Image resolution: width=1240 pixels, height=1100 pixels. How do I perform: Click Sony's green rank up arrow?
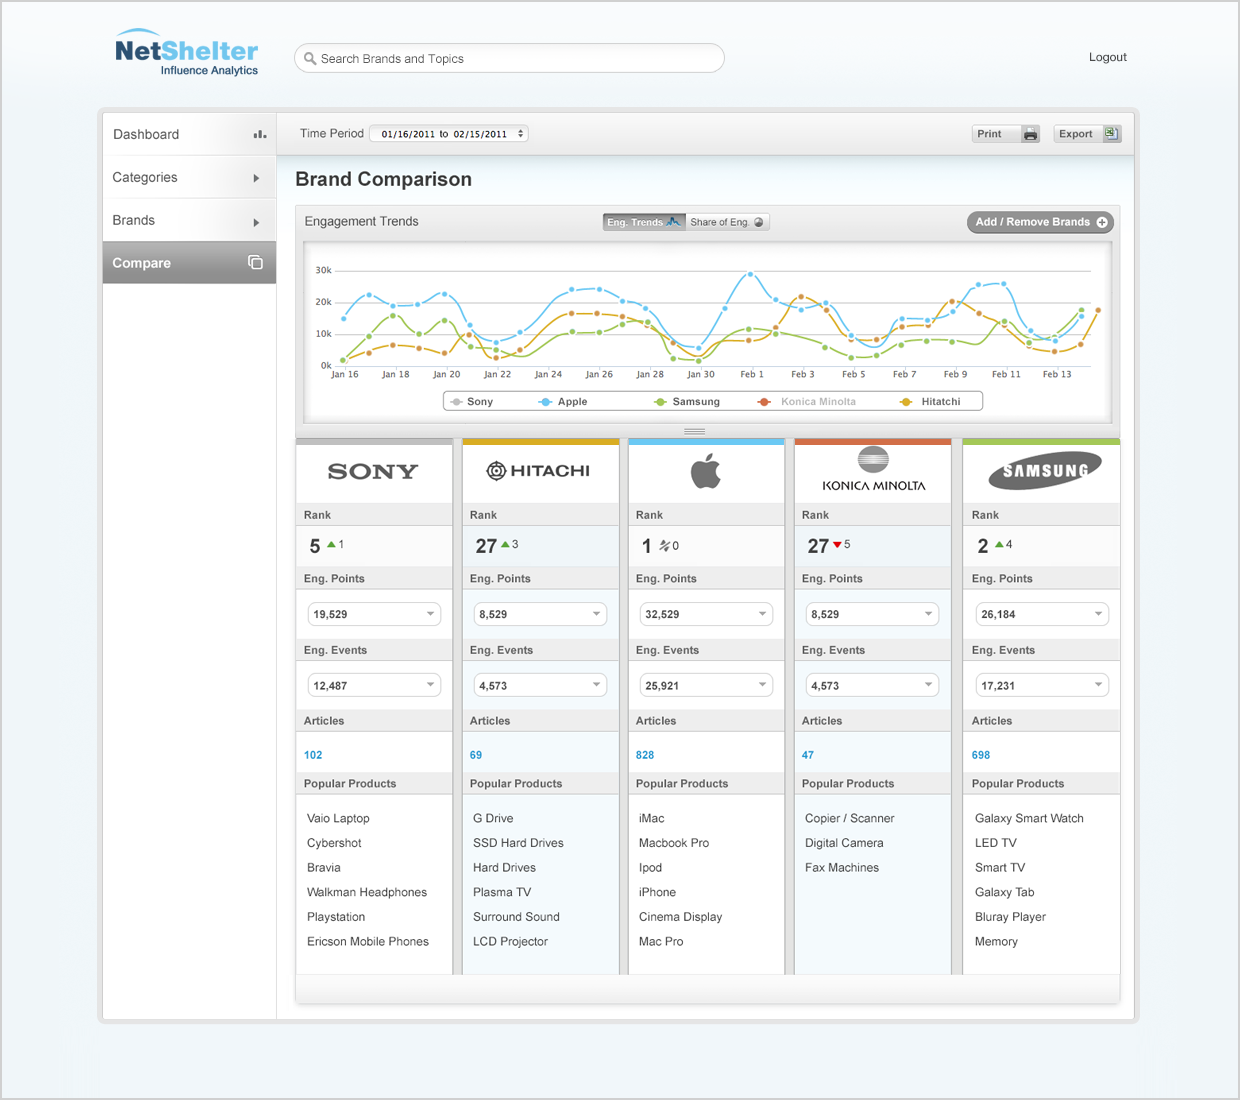[x=331, y=544]
